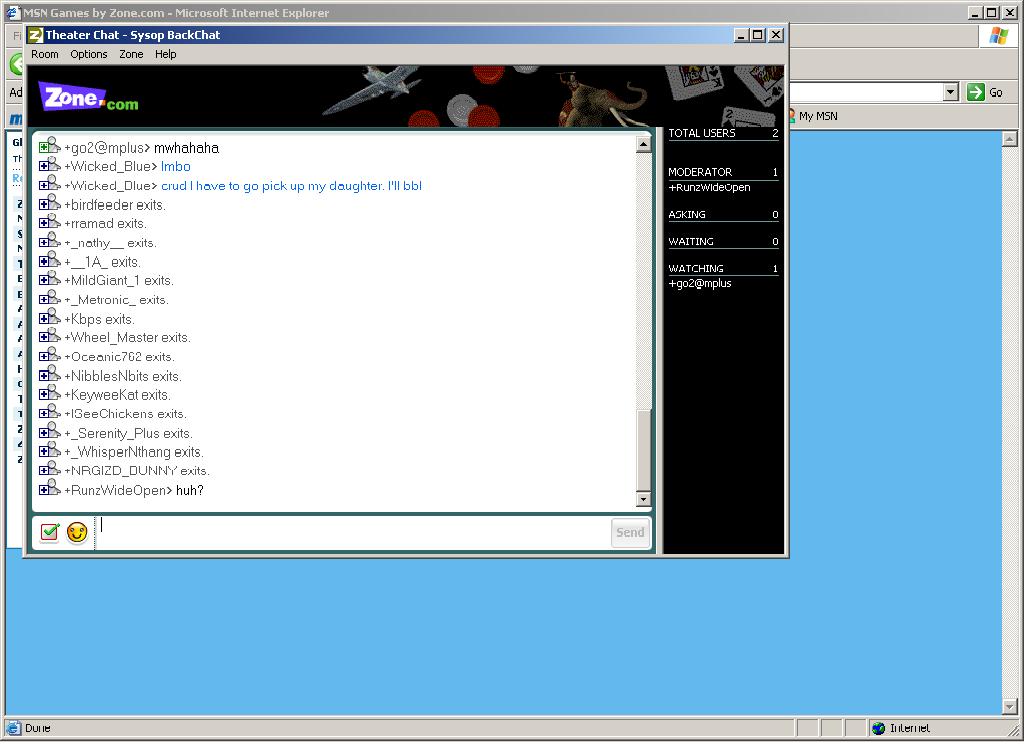1024x744 pixels.
Task: Click the TOTAL USERS header
Action: [x=723, y=133]
